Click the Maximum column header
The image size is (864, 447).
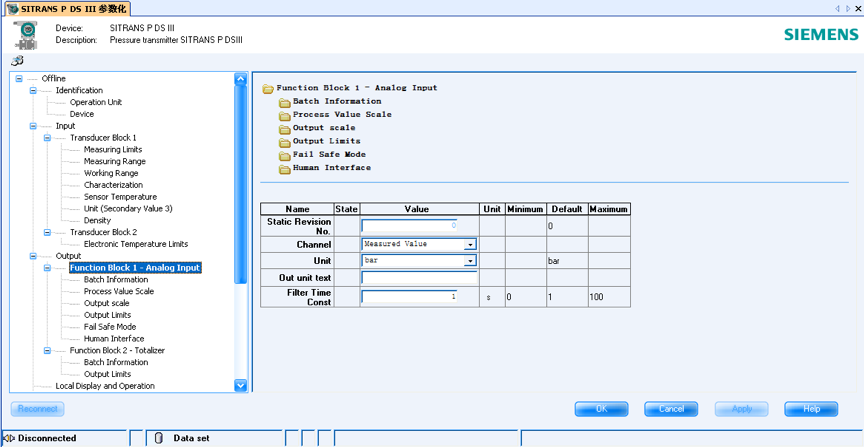(x=609, y=209)
